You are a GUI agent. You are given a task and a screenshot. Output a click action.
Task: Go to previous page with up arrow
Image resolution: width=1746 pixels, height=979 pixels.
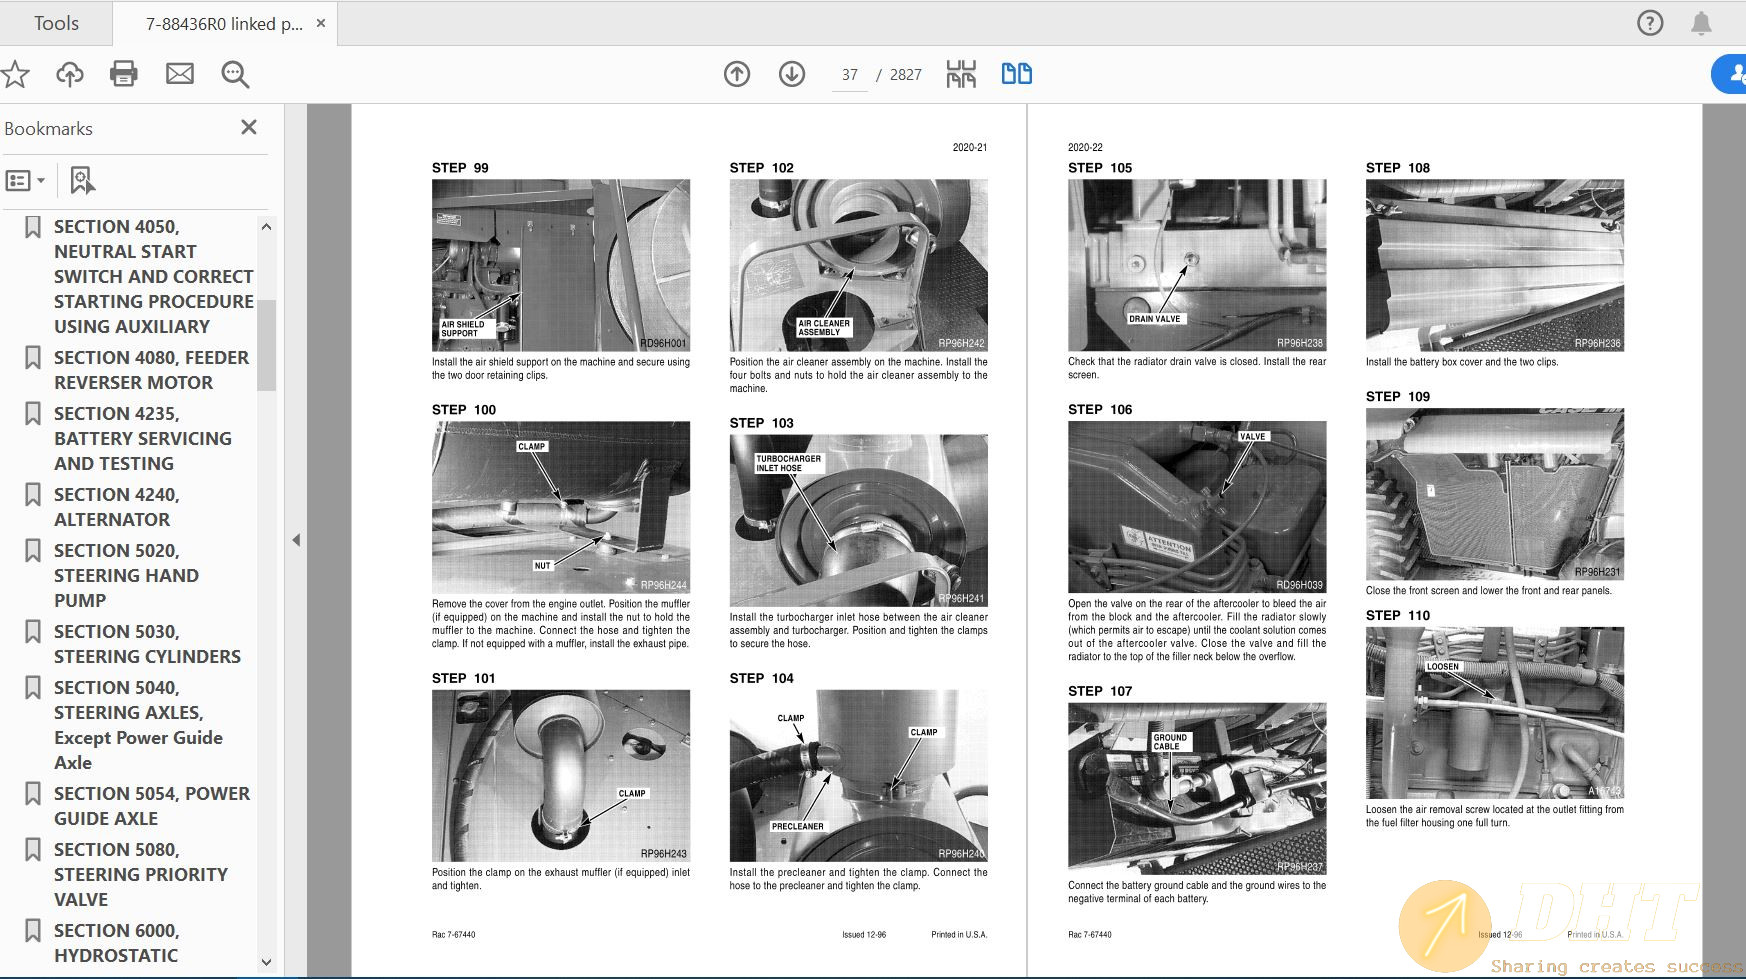737,74
